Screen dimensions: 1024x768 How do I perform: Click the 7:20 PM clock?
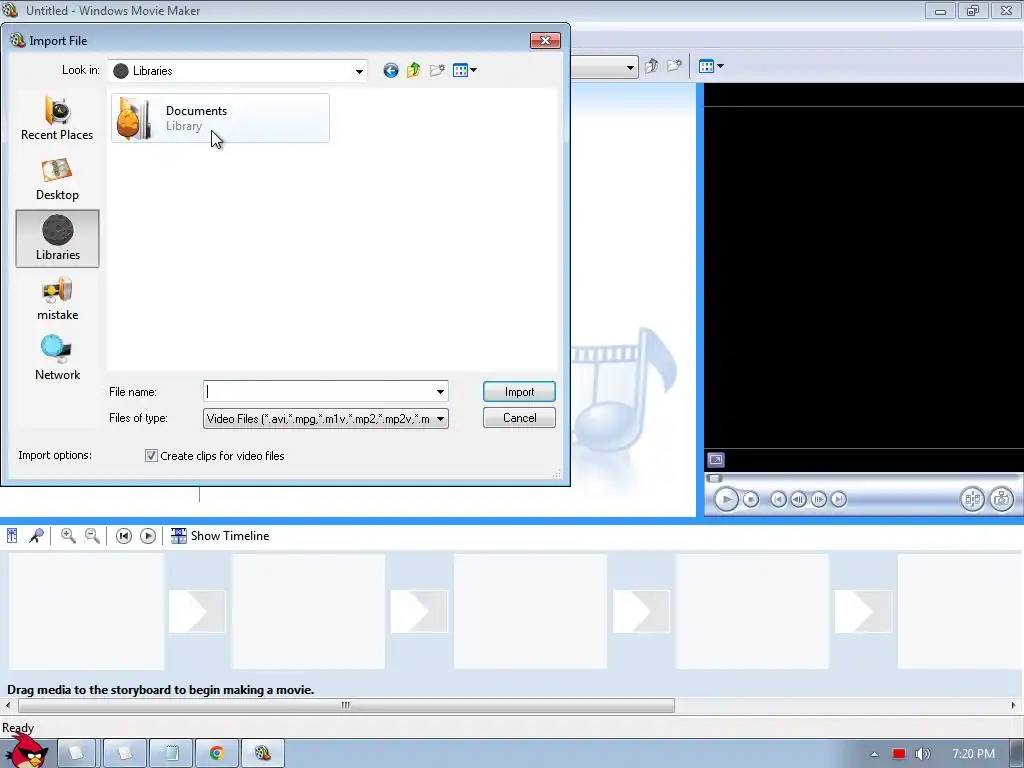[974, 754]
